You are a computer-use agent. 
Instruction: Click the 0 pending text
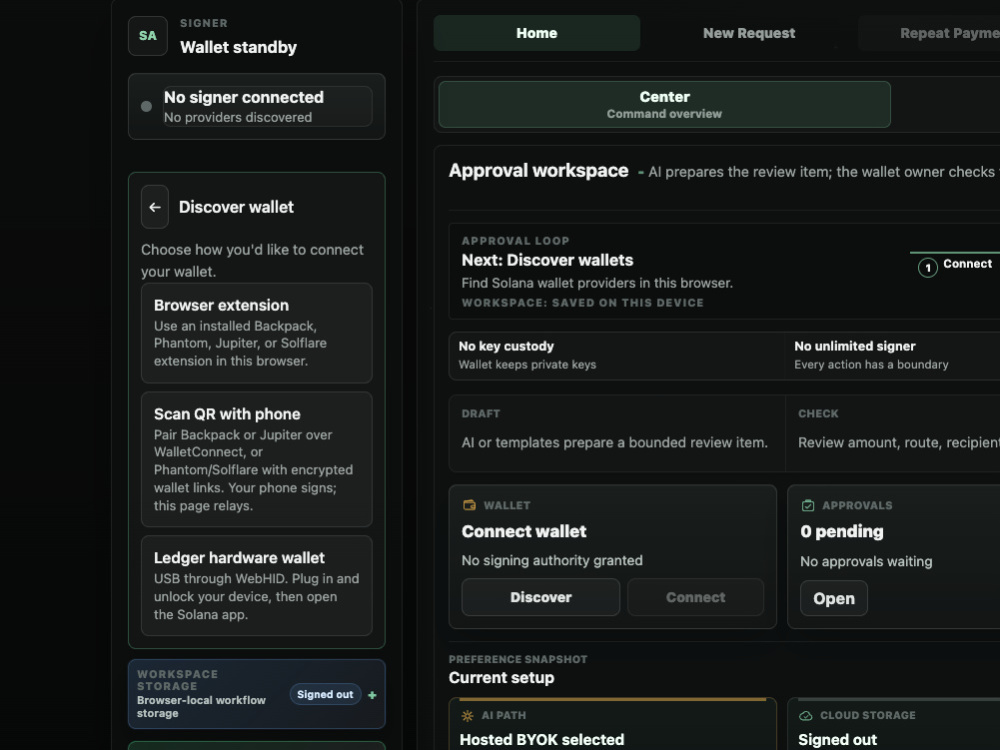pyautogui.click(x=842, y=531)
